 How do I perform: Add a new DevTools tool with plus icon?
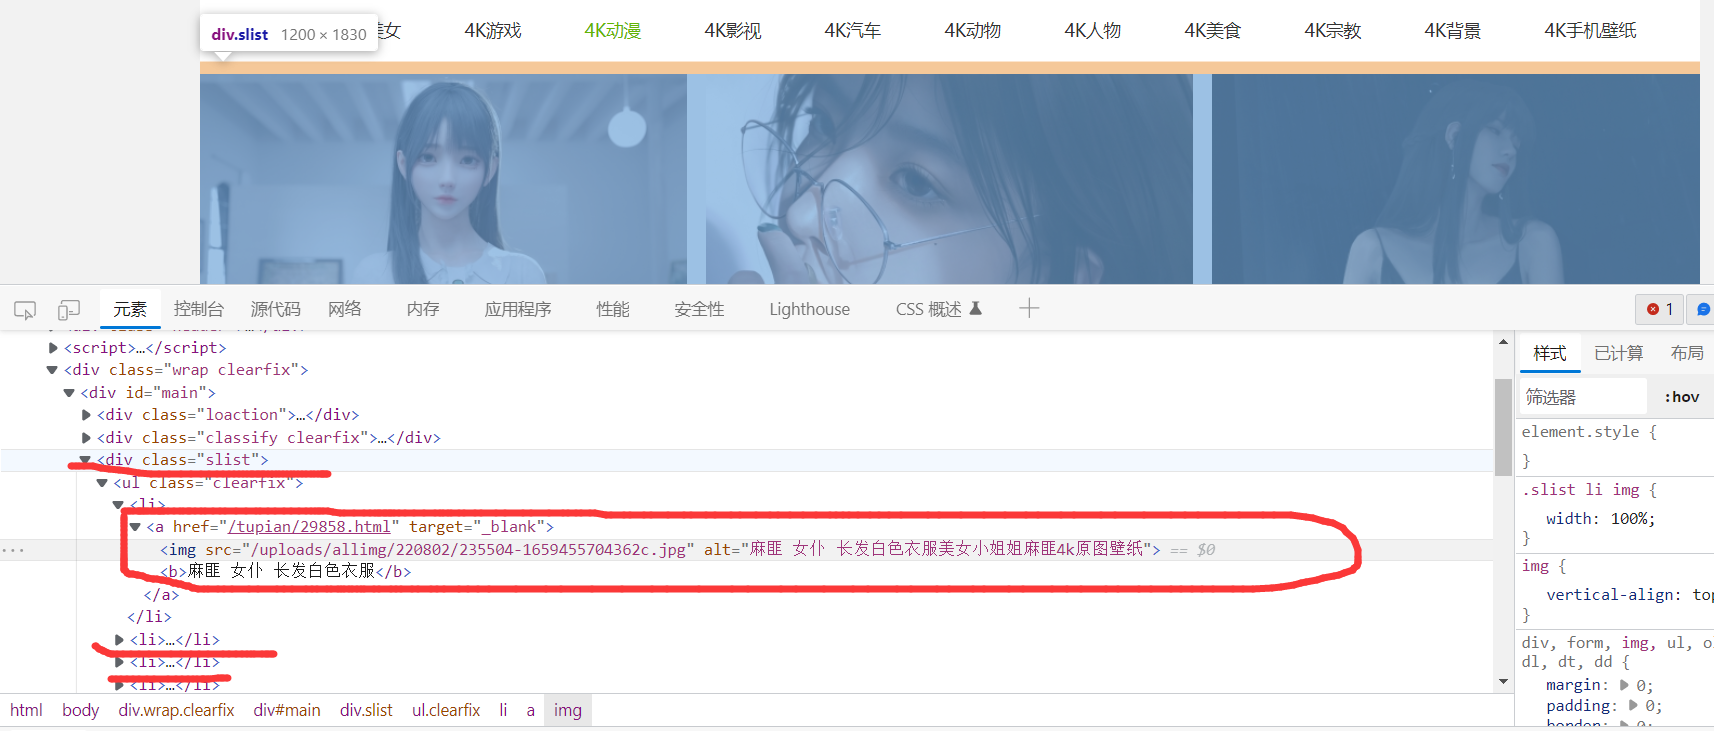point(1029,309)
